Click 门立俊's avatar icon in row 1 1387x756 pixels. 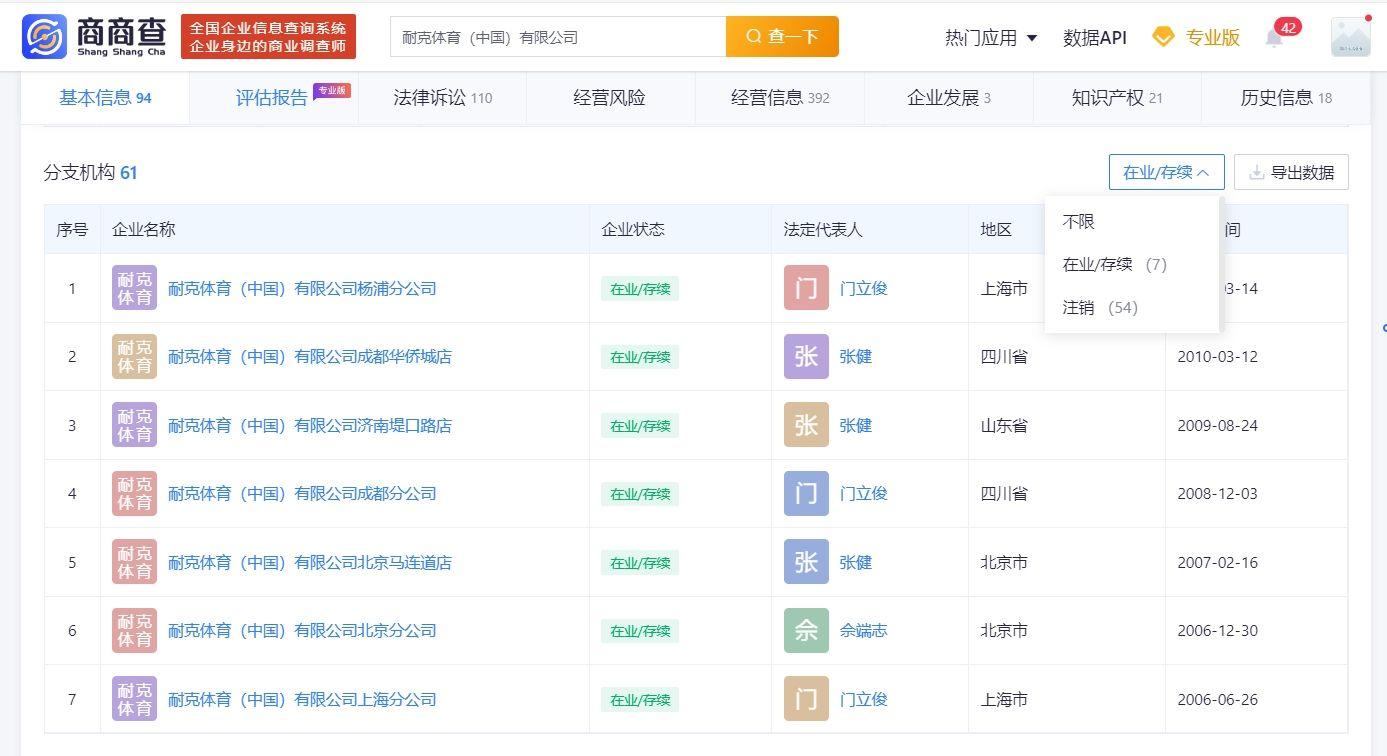click(805, 287)
